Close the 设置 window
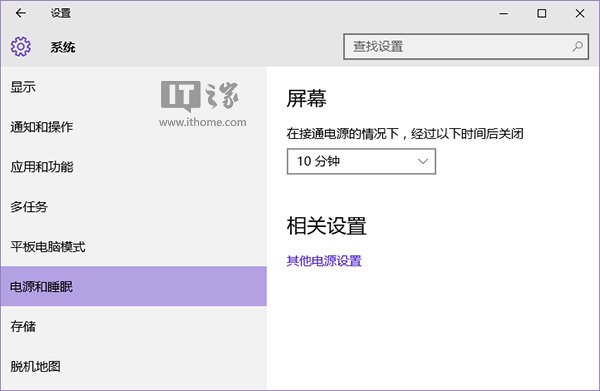 (x=580, y=14)
